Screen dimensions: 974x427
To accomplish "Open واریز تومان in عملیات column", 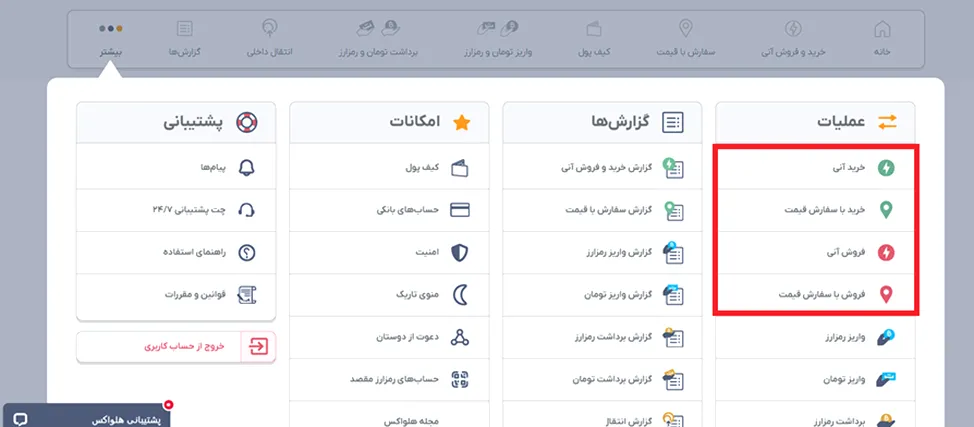I will (815, 379).
